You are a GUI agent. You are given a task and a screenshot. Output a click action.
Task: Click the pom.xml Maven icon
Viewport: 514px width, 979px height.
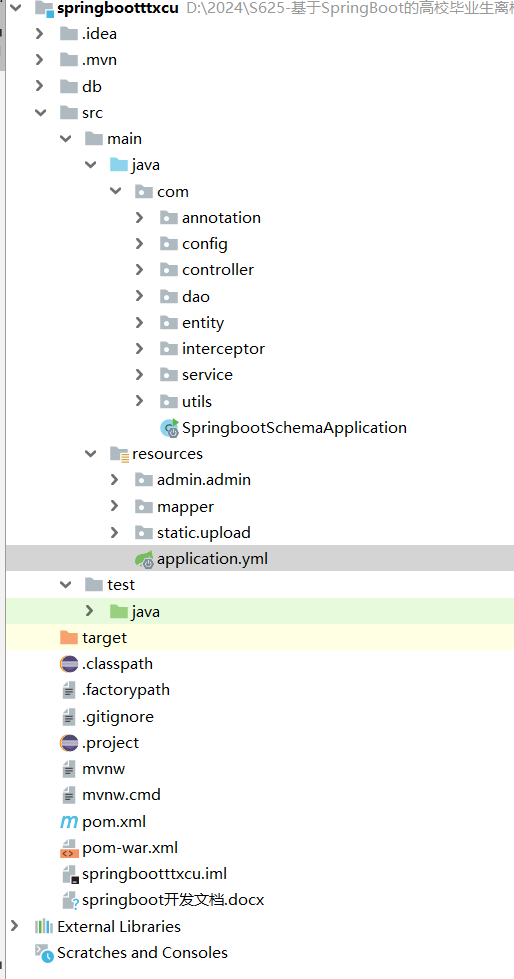pos(69,822)
